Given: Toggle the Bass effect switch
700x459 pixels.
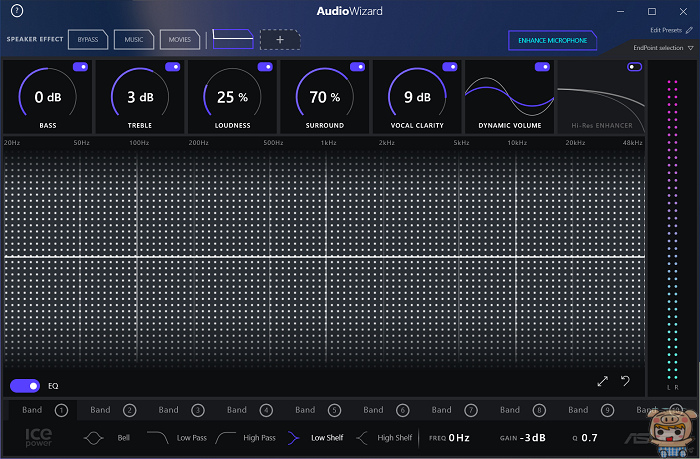Looking at the screenshot, I should [80, 67].
